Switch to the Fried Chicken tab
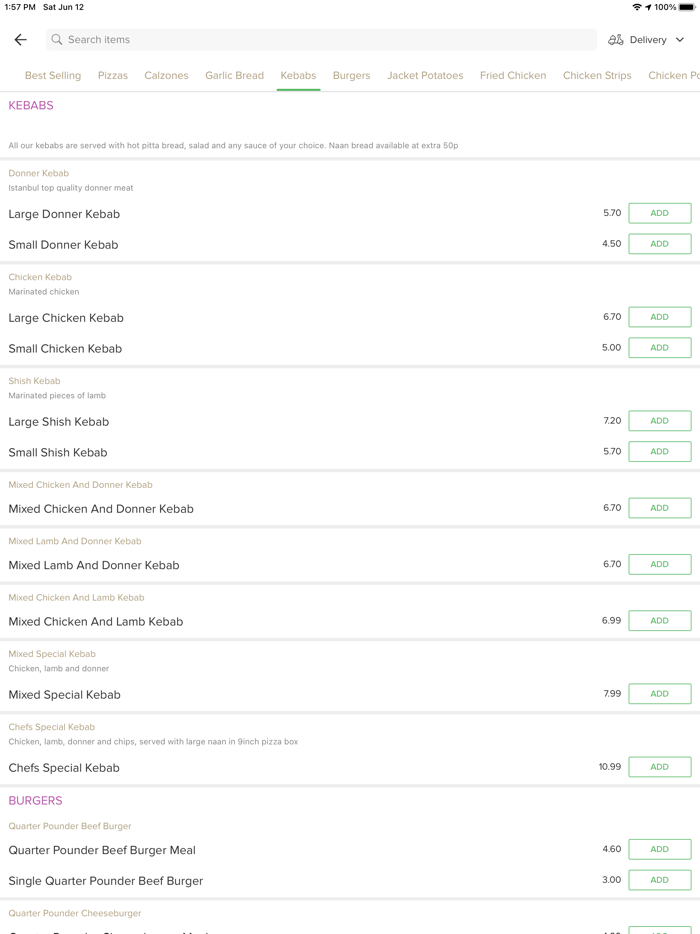 point(513,76)
